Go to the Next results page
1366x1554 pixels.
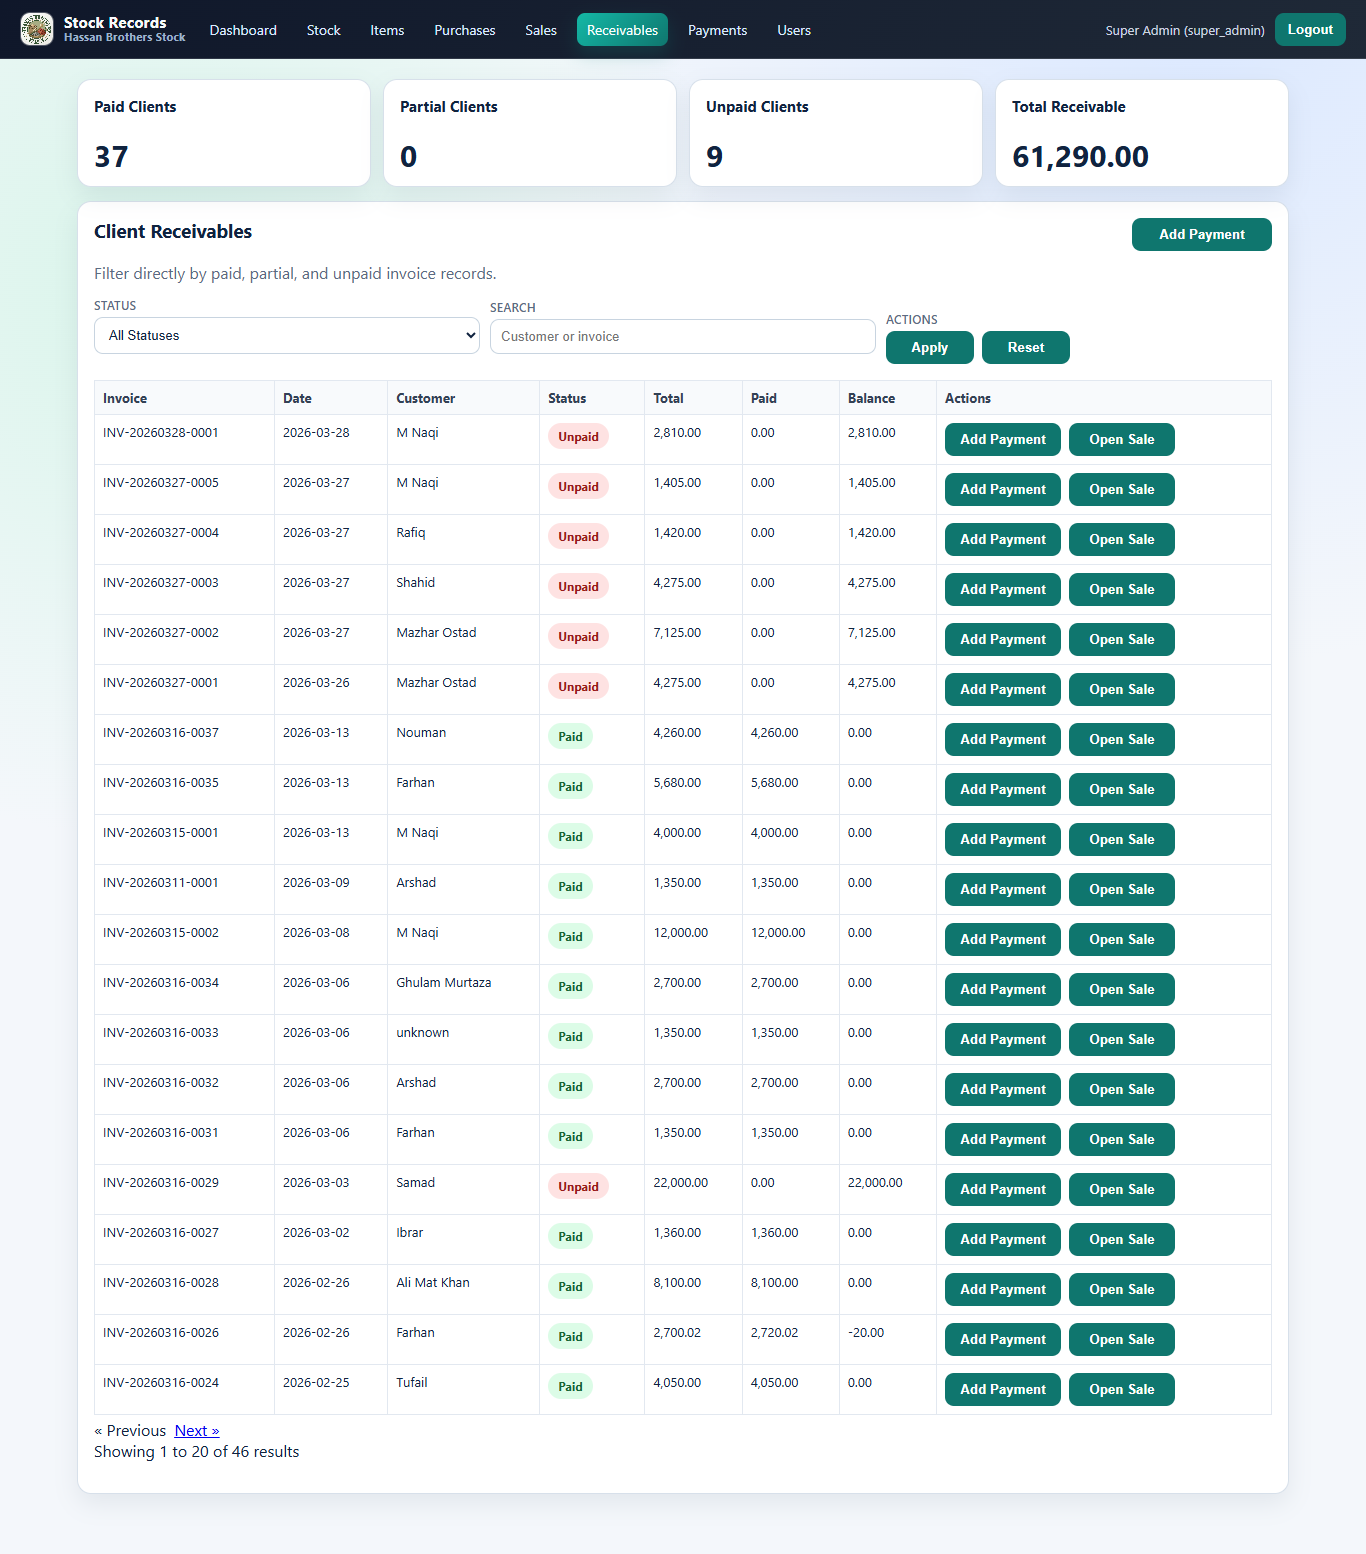click(x=197, y=1431)
